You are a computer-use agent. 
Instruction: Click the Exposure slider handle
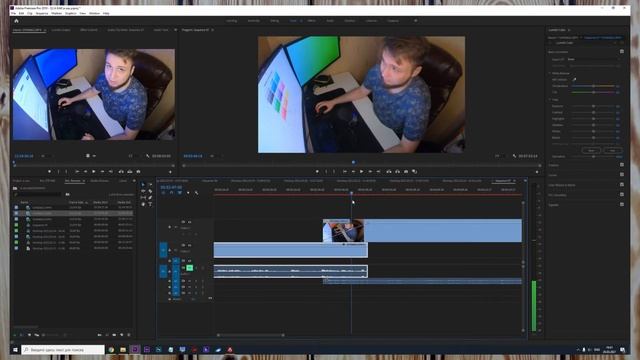[593, 106]
